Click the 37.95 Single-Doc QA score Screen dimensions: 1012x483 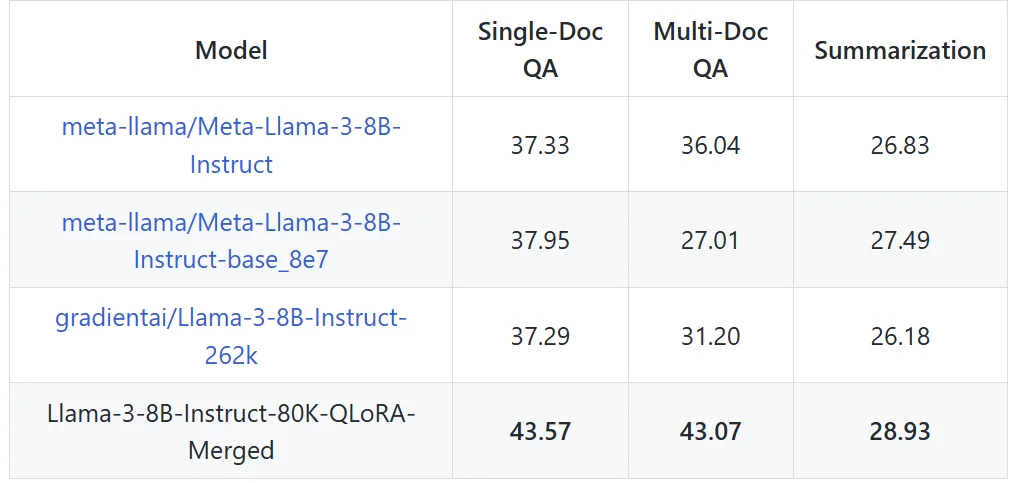(x=540, y=241)
